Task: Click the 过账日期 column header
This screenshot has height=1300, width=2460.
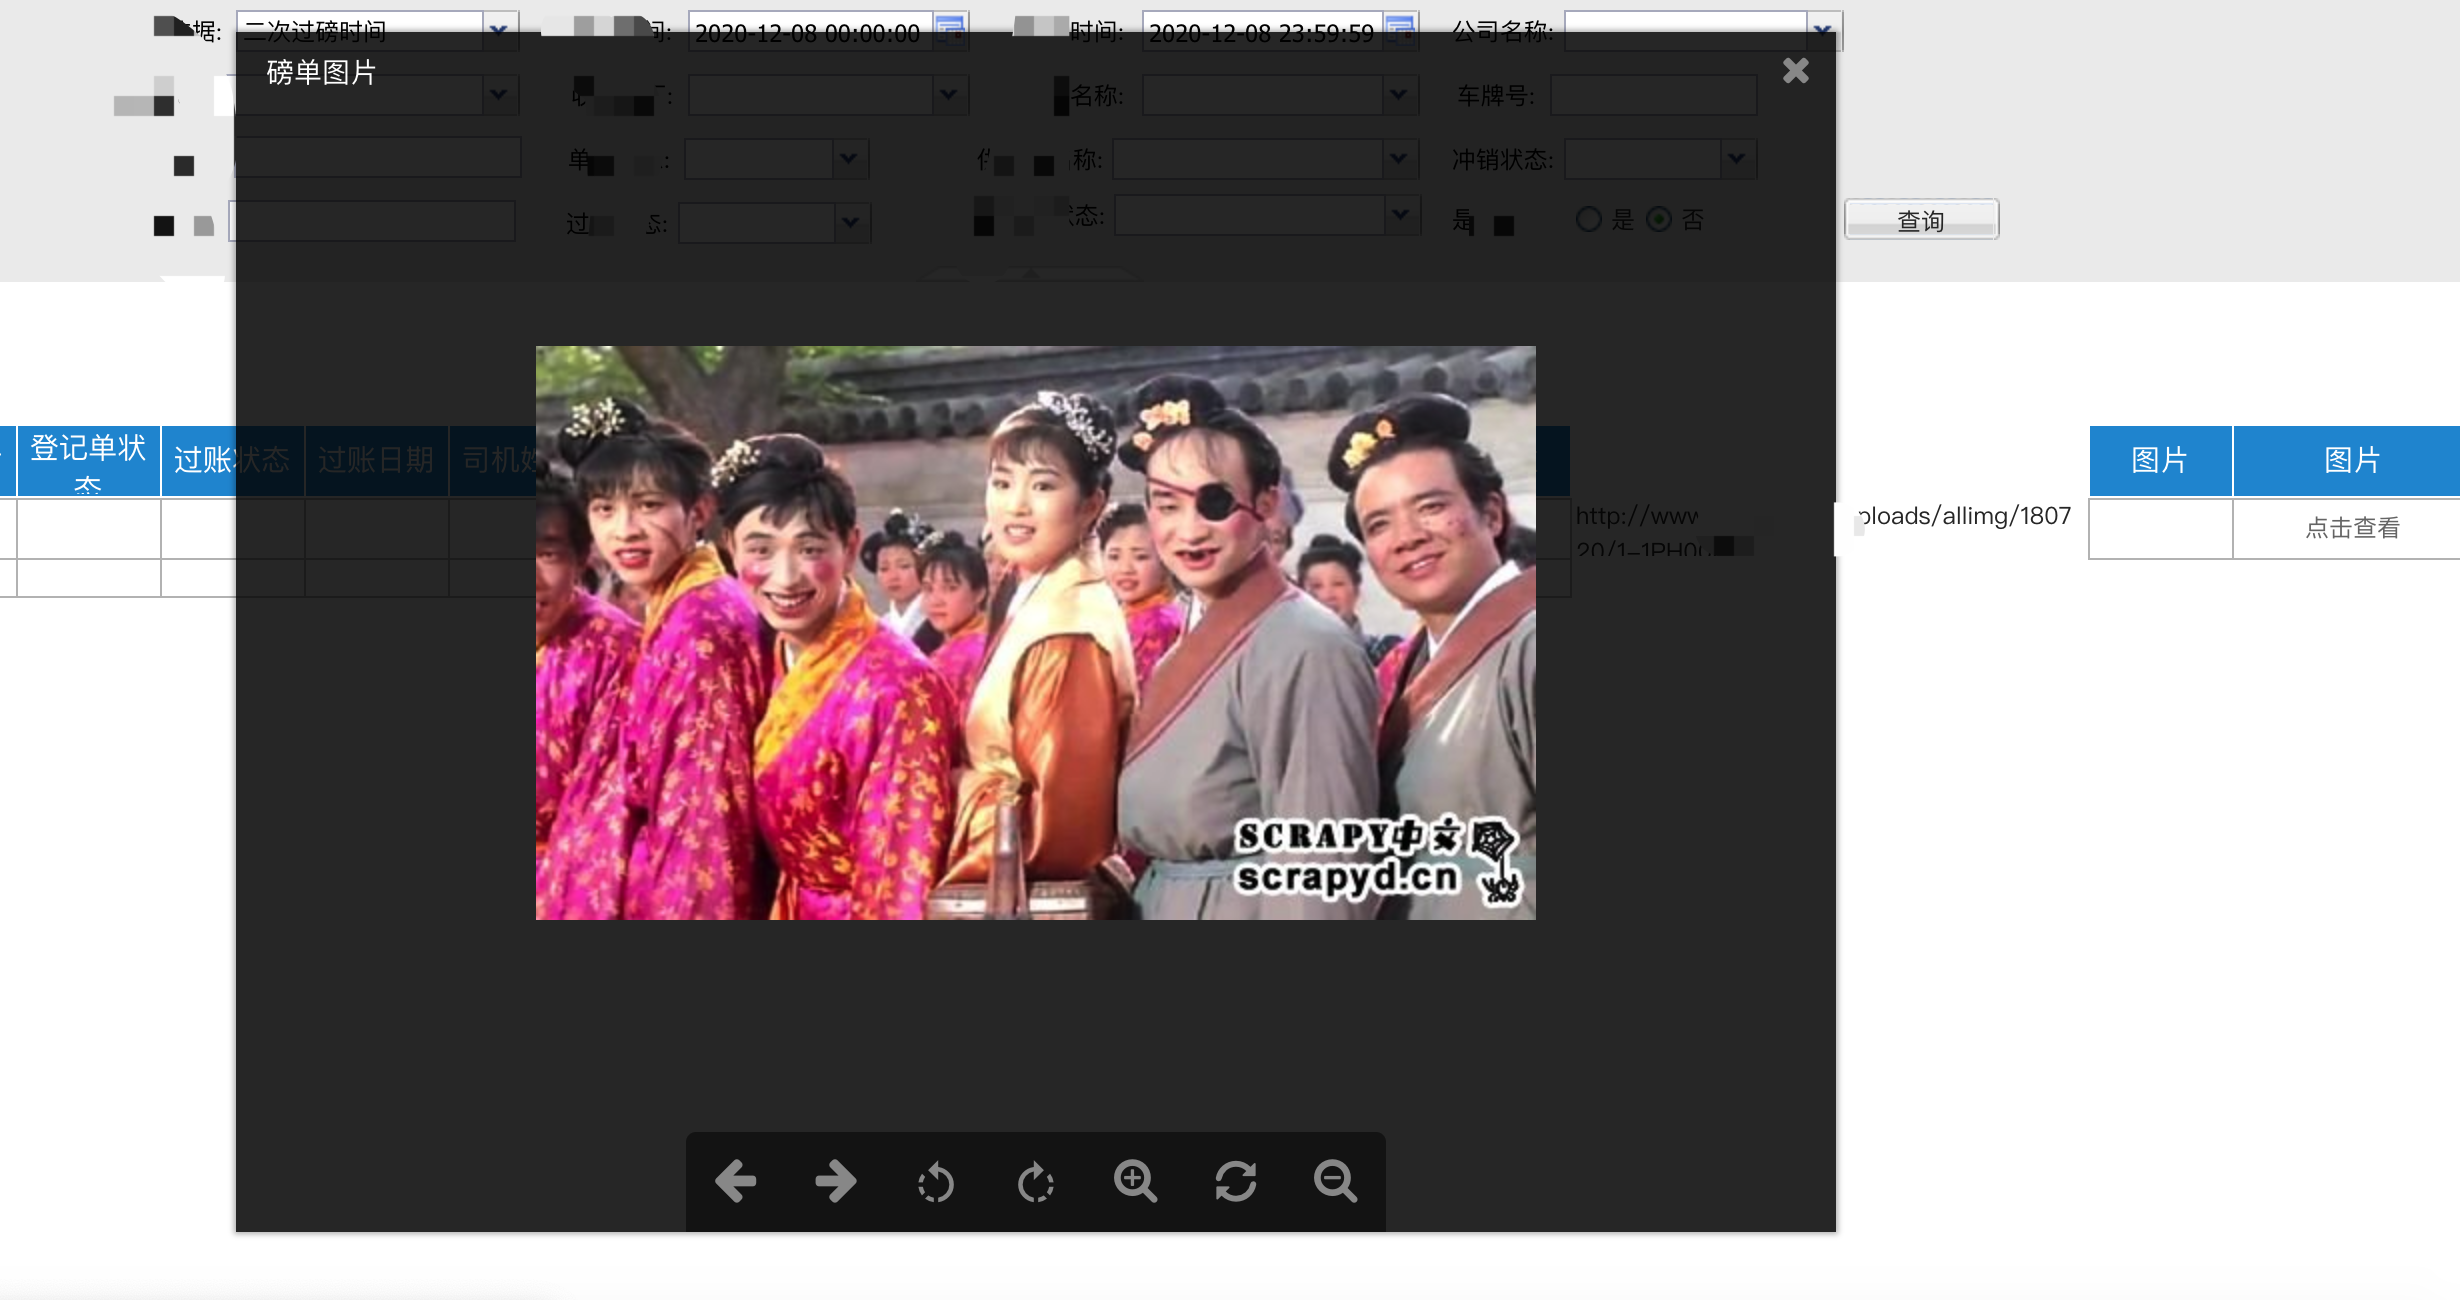Action: (376, 460)
